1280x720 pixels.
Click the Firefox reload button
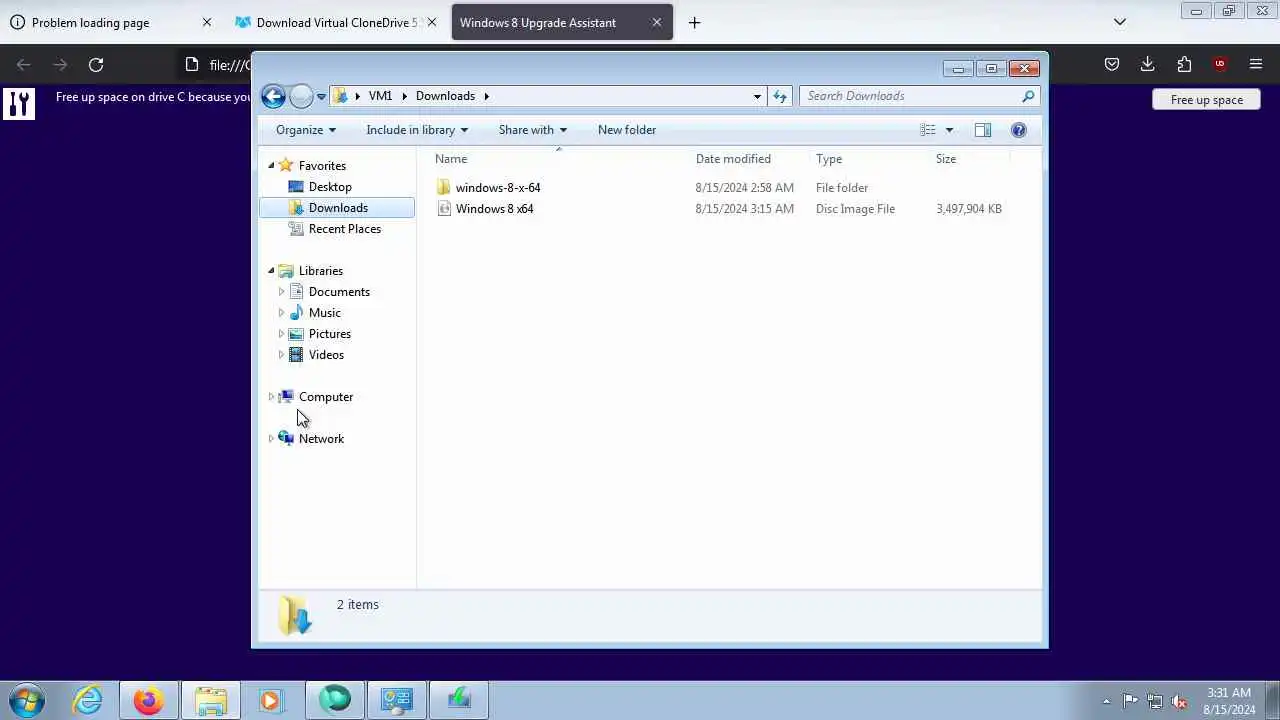96,65
